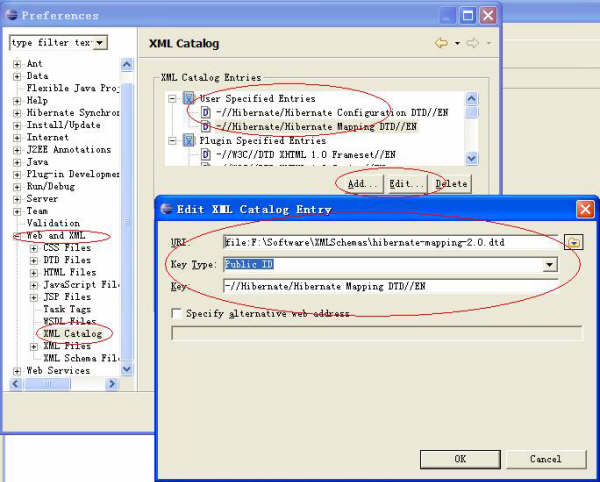Click the browse folder icon beside URI
This screenshot has width=600, height=482.
pyautogui.click(x=573, y=242)
